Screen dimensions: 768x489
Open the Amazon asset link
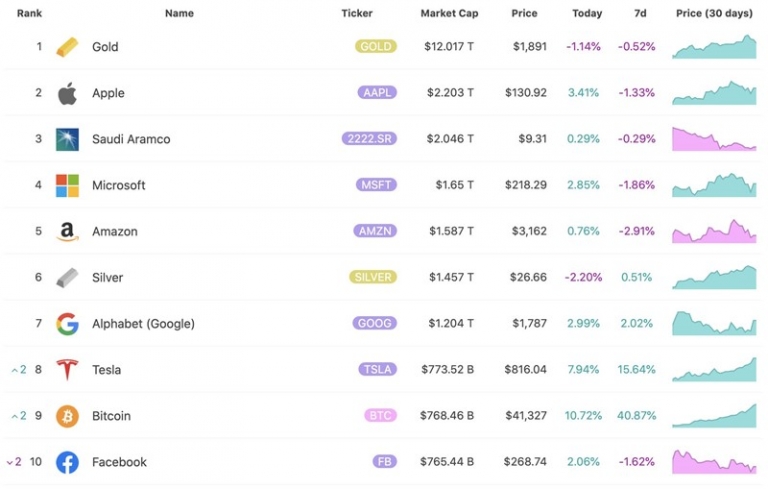tap(115, 231)
